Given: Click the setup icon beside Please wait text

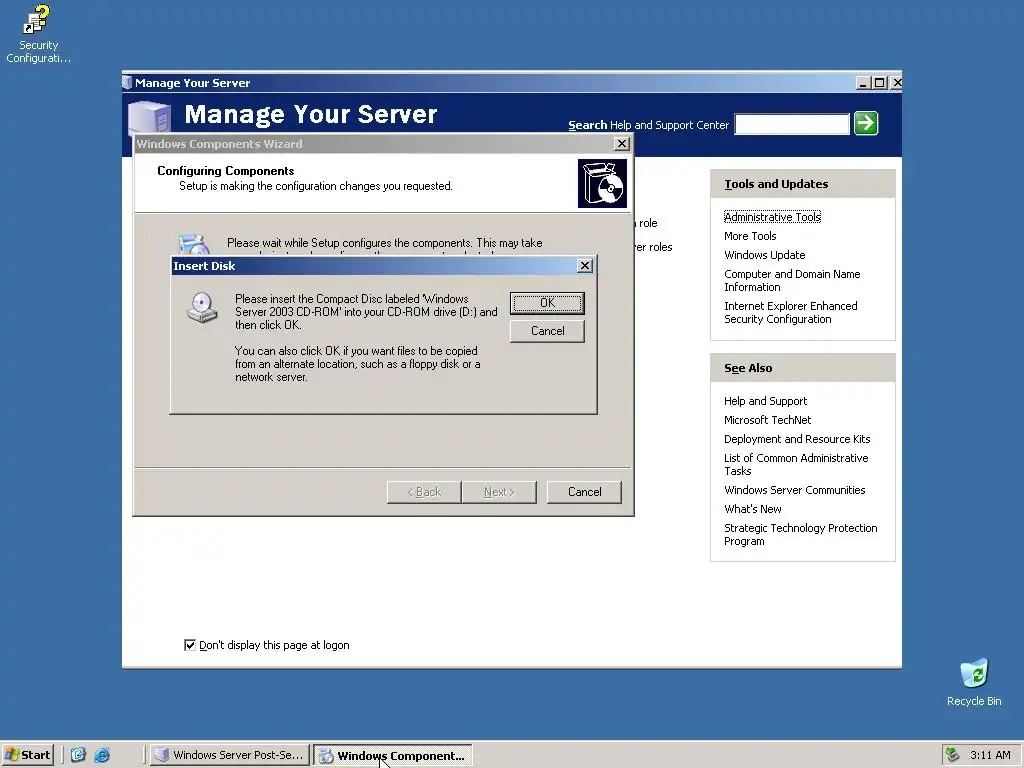Looking at the screenshot, I should 193,244.
